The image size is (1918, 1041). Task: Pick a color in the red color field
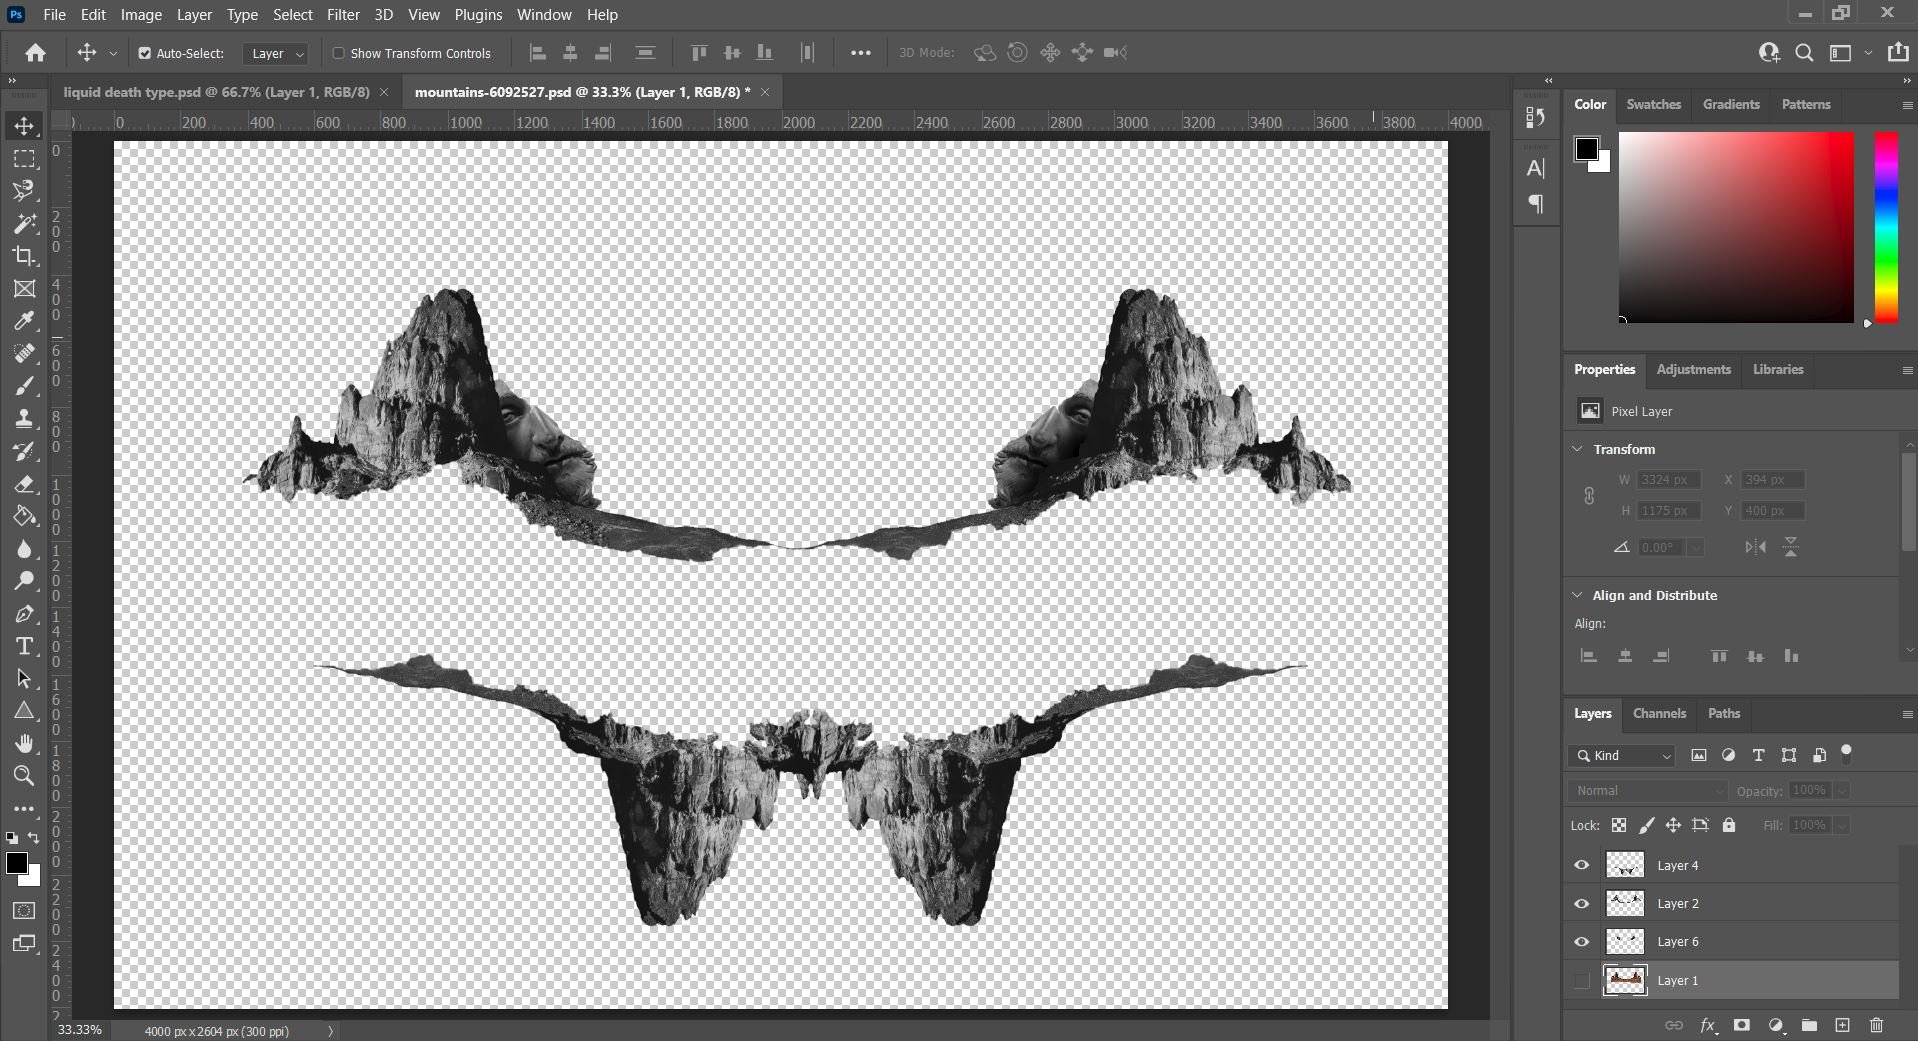coord(1736,227)
